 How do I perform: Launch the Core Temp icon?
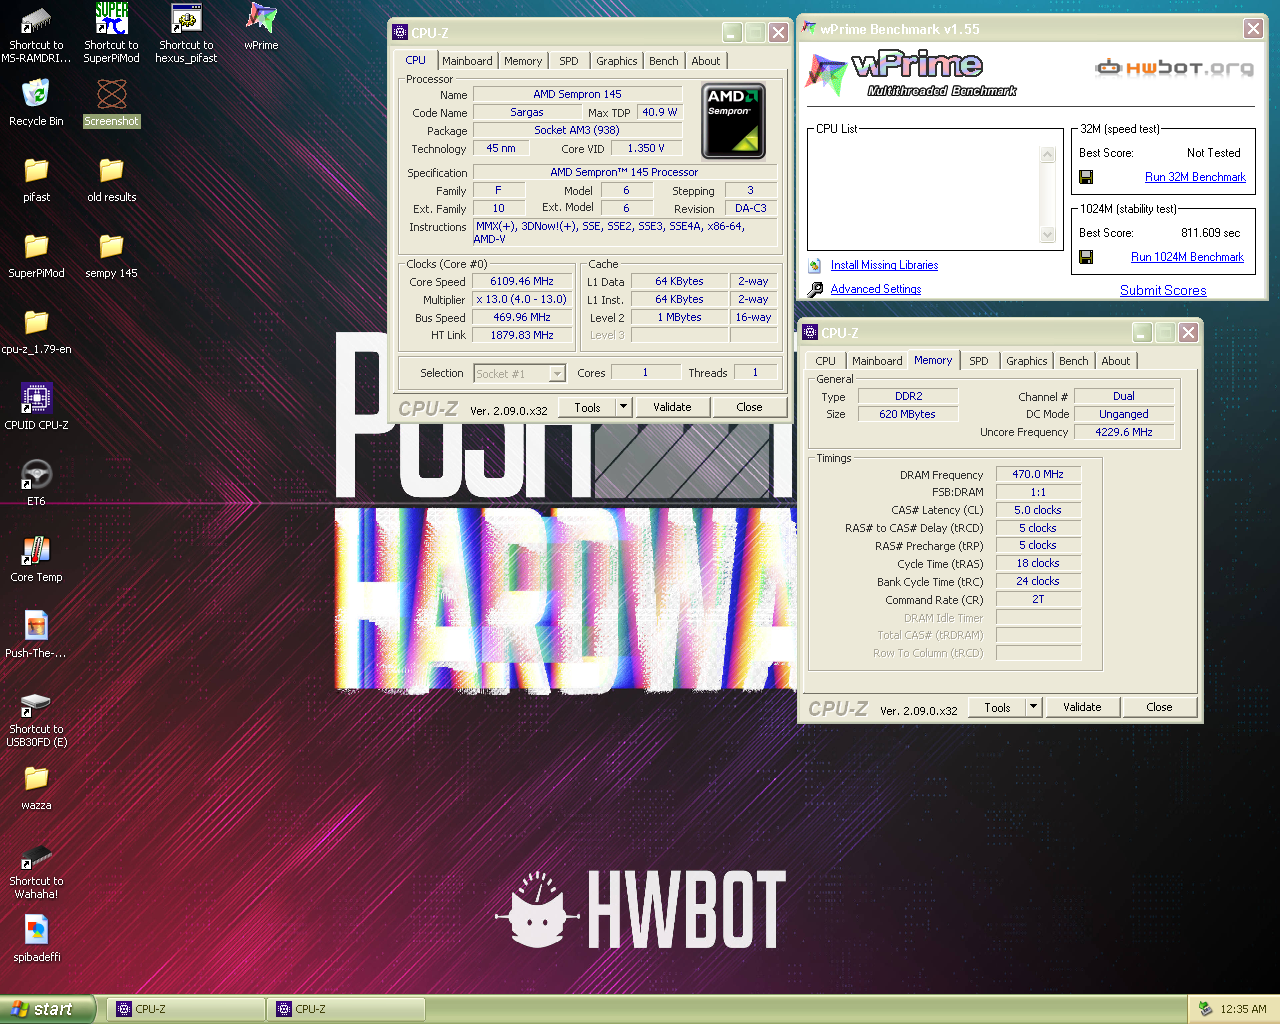36,551
